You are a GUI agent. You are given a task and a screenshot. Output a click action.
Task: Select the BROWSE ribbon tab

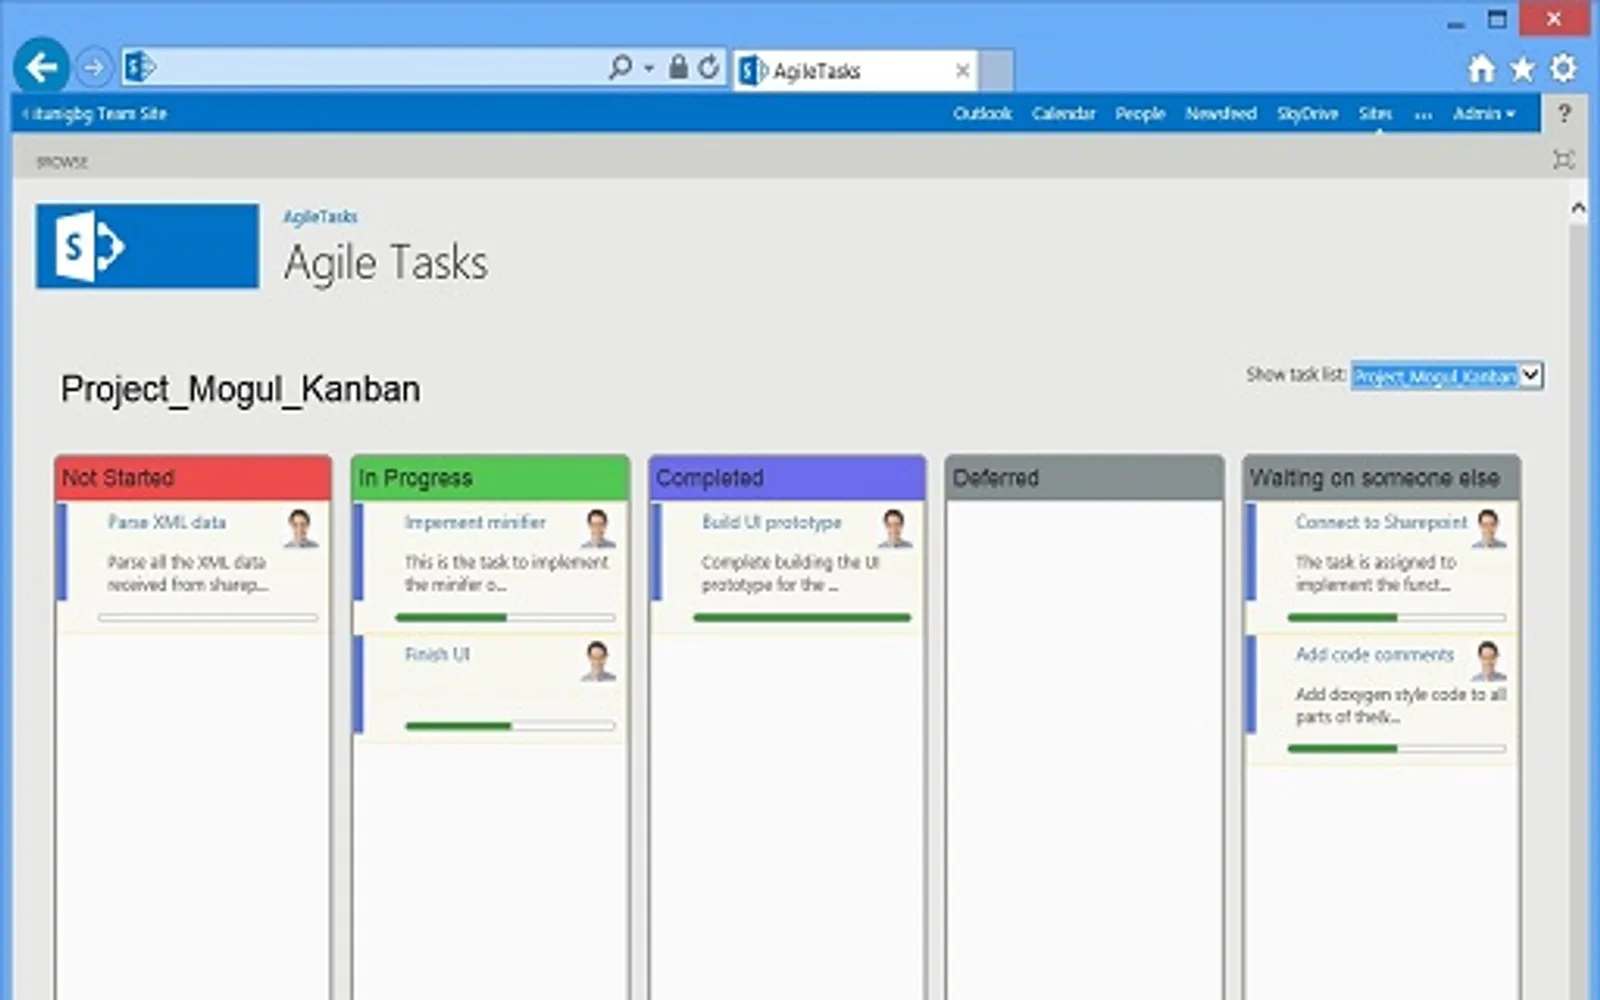pos(62,162)
